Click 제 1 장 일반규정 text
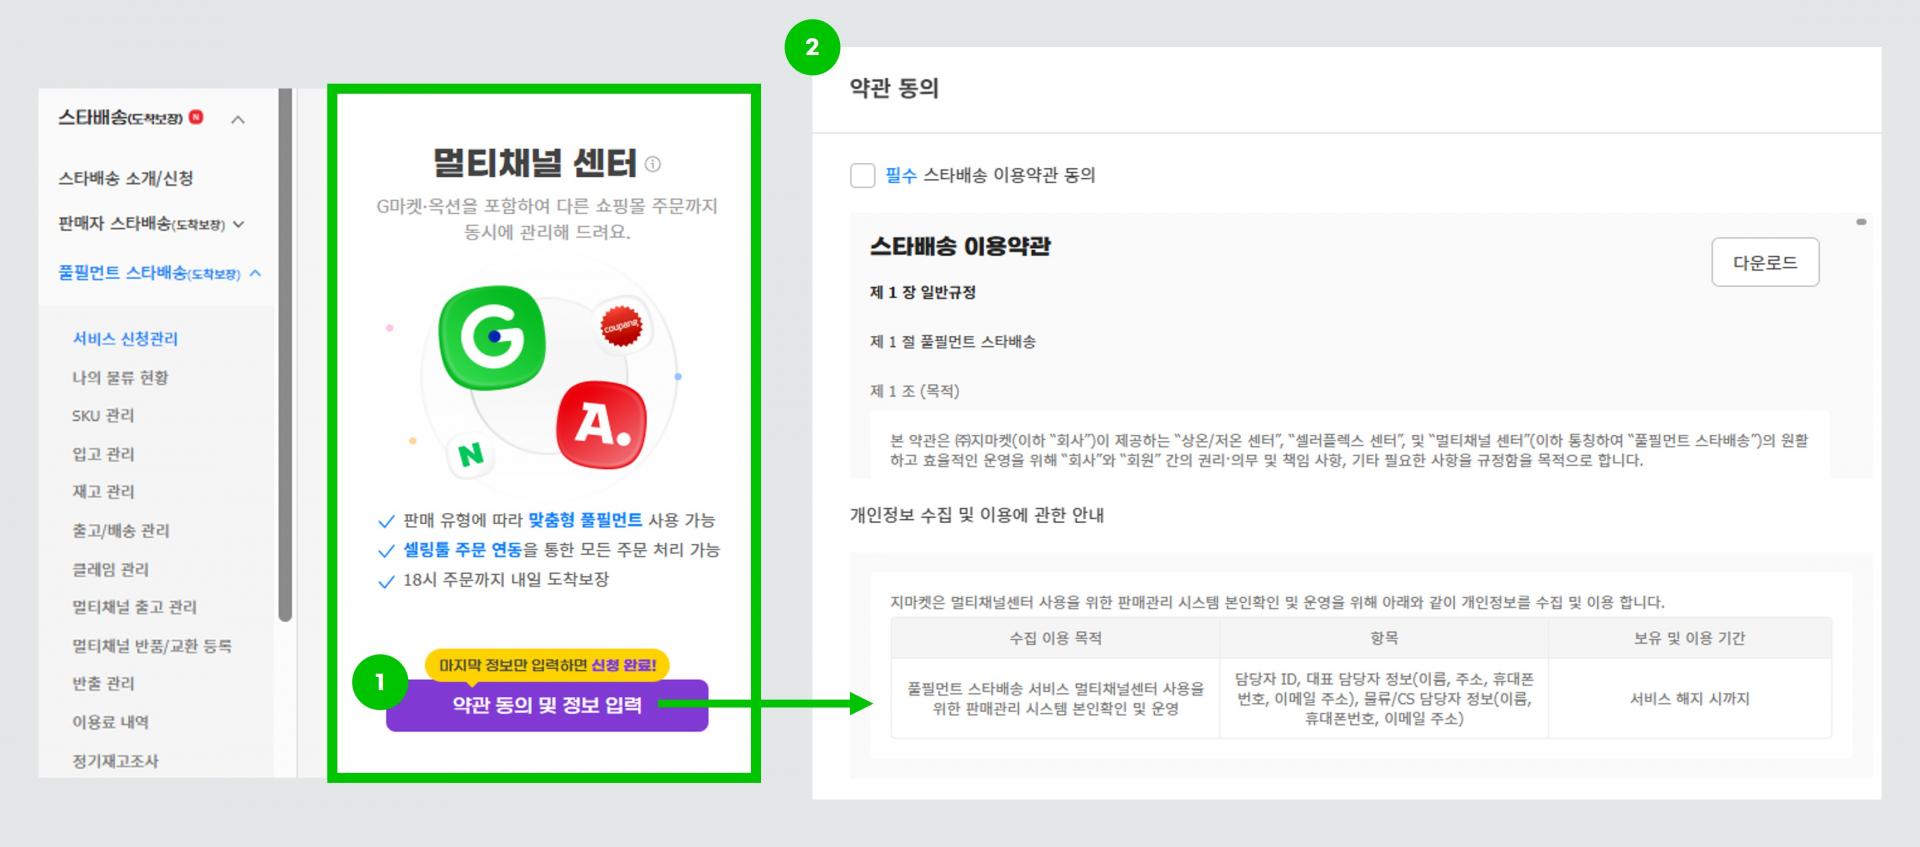Screen dimensions: 1920x847 923,292
